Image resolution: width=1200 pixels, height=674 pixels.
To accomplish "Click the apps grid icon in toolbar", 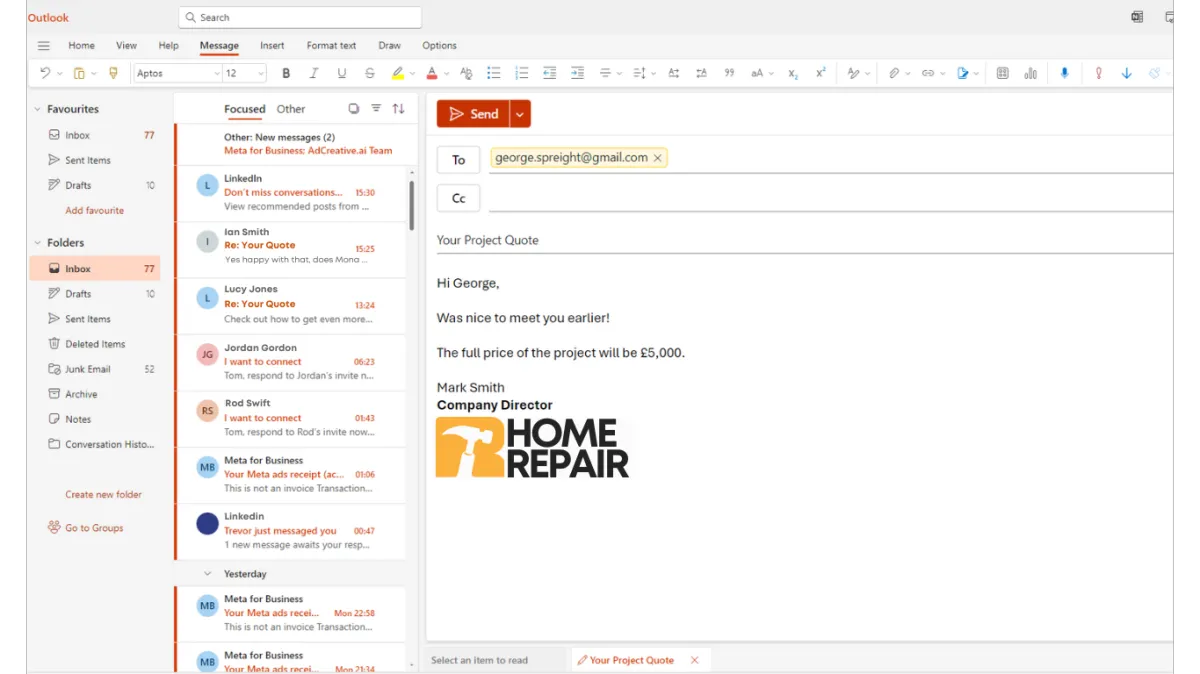I will [x=1002, y=73].
